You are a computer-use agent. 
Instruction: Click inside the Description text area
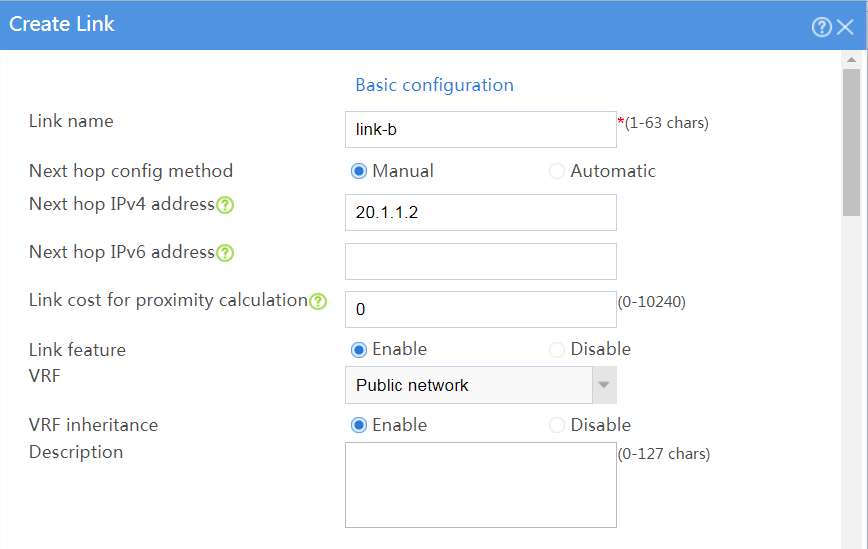tap(480, 485)
